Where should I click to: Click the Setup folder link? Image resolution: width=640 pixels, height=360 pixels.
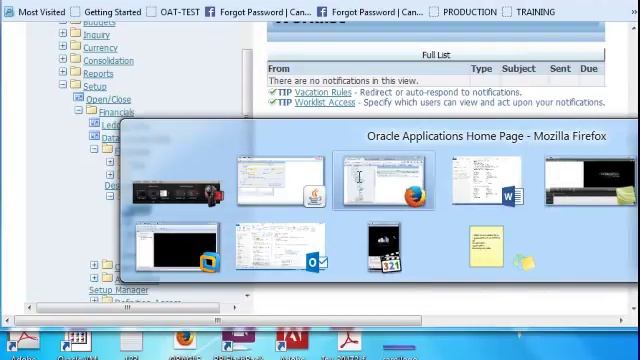click(95, 87)
